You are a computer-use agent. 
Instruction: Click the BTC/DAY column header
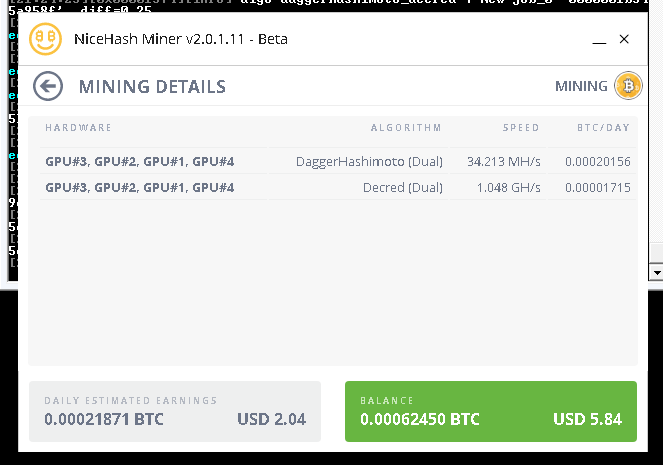click(603, 128)
